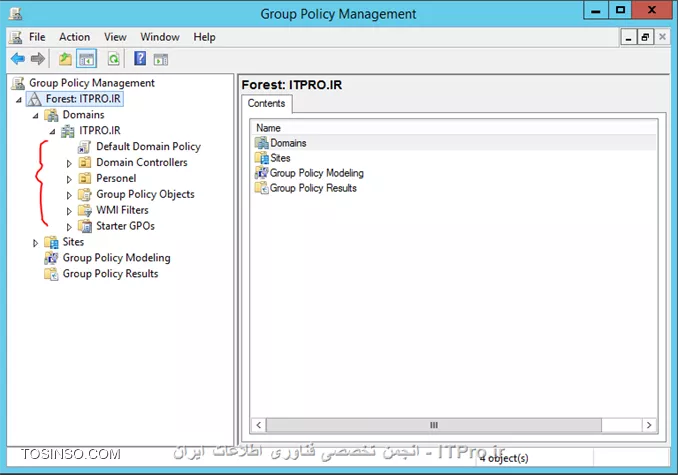Click the Name column header

click(454, 128)
